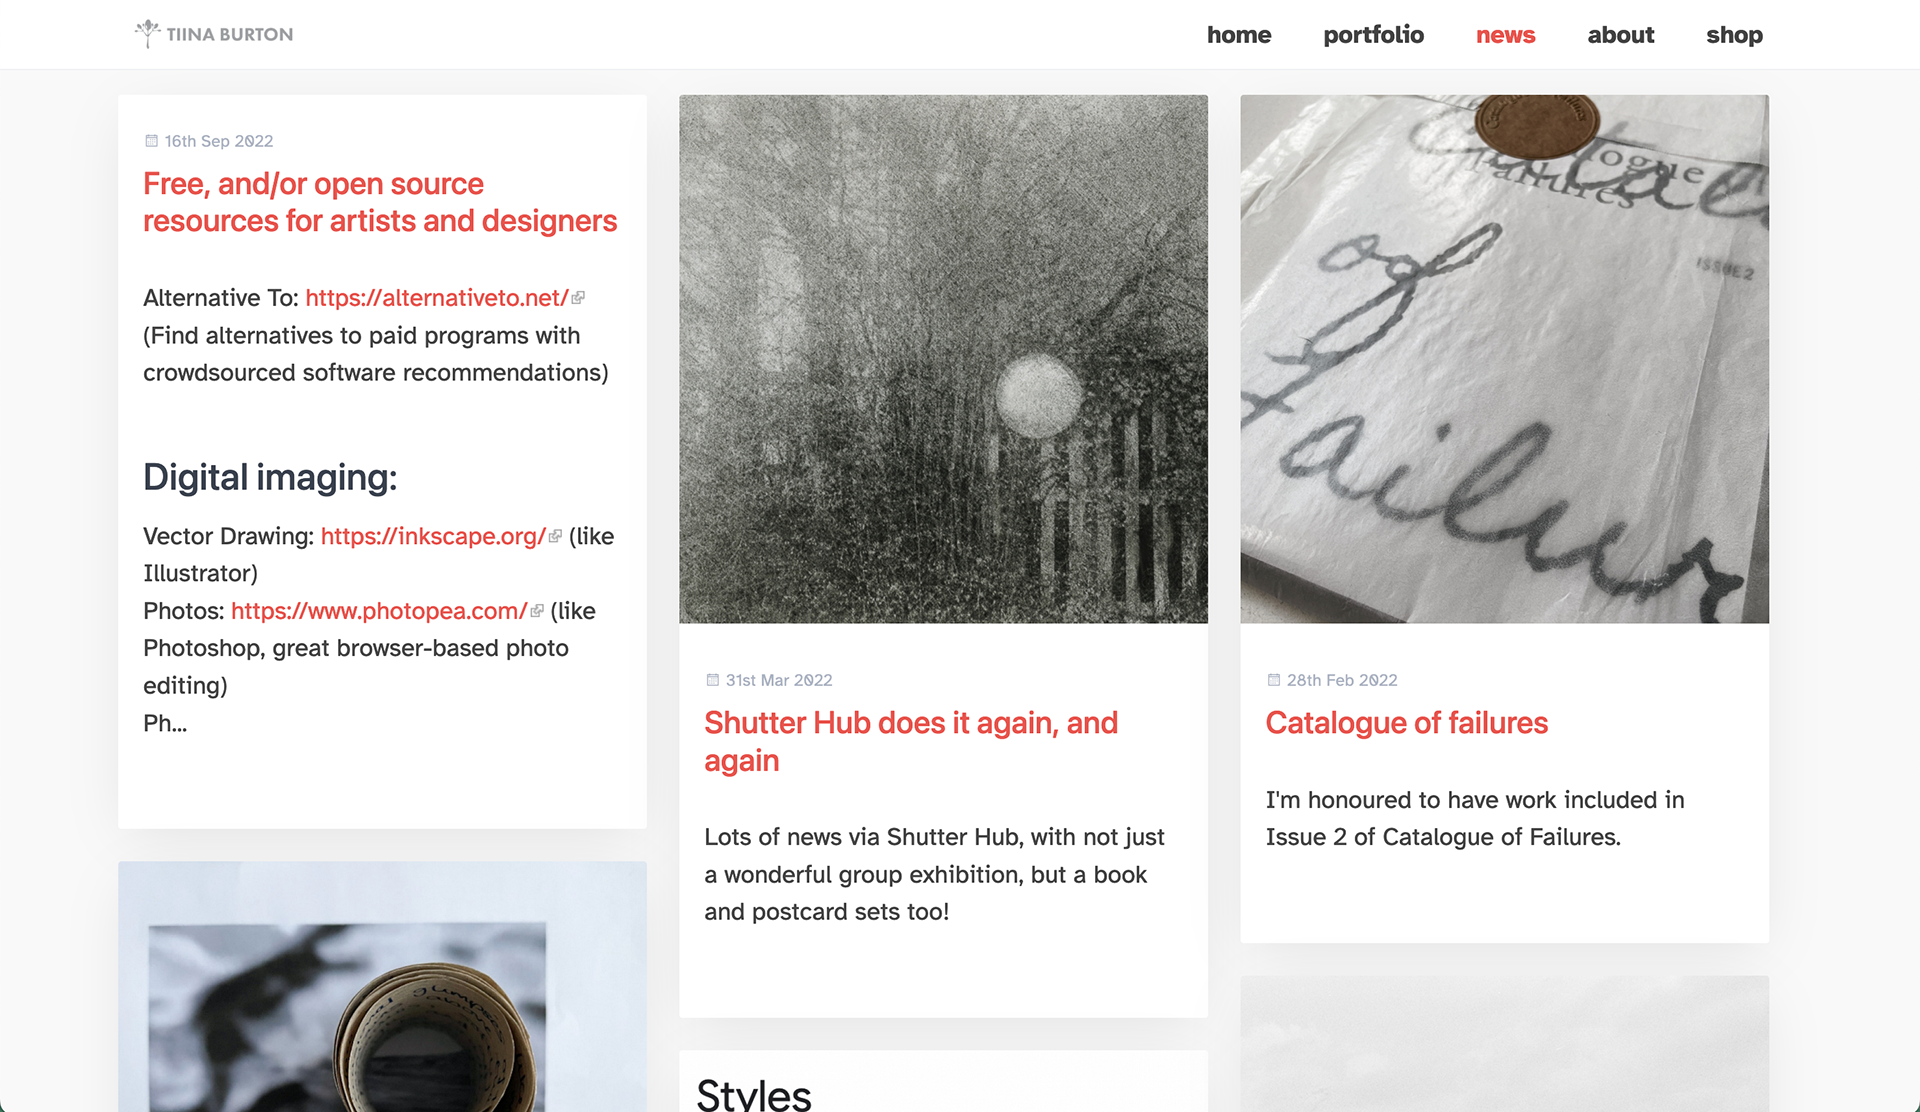Follow the inkscape.org link

point(434,536)
